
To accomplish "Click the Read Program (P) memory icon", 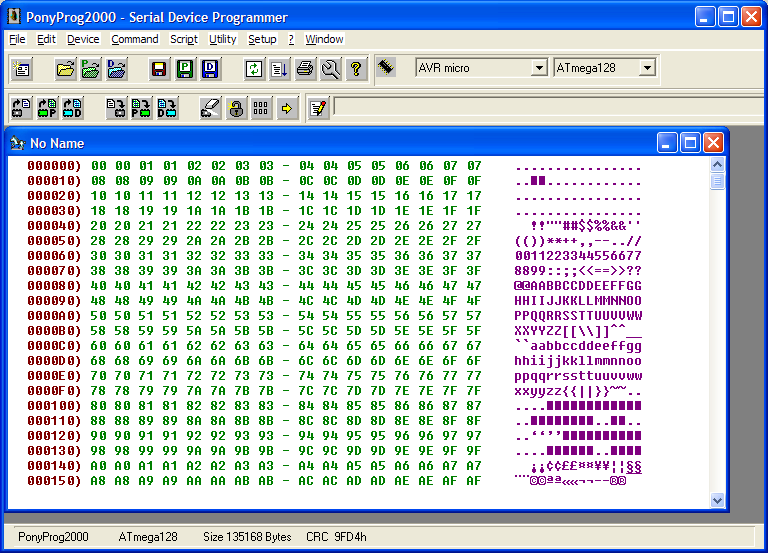I will click(47, 108).
